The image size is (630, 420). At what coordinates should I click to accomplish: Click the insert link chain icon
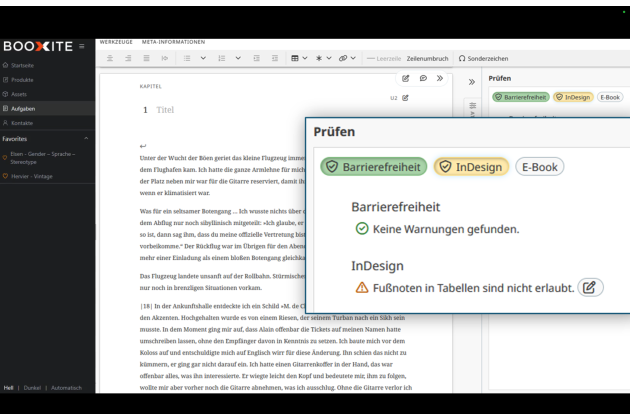(x=343, y=58)
